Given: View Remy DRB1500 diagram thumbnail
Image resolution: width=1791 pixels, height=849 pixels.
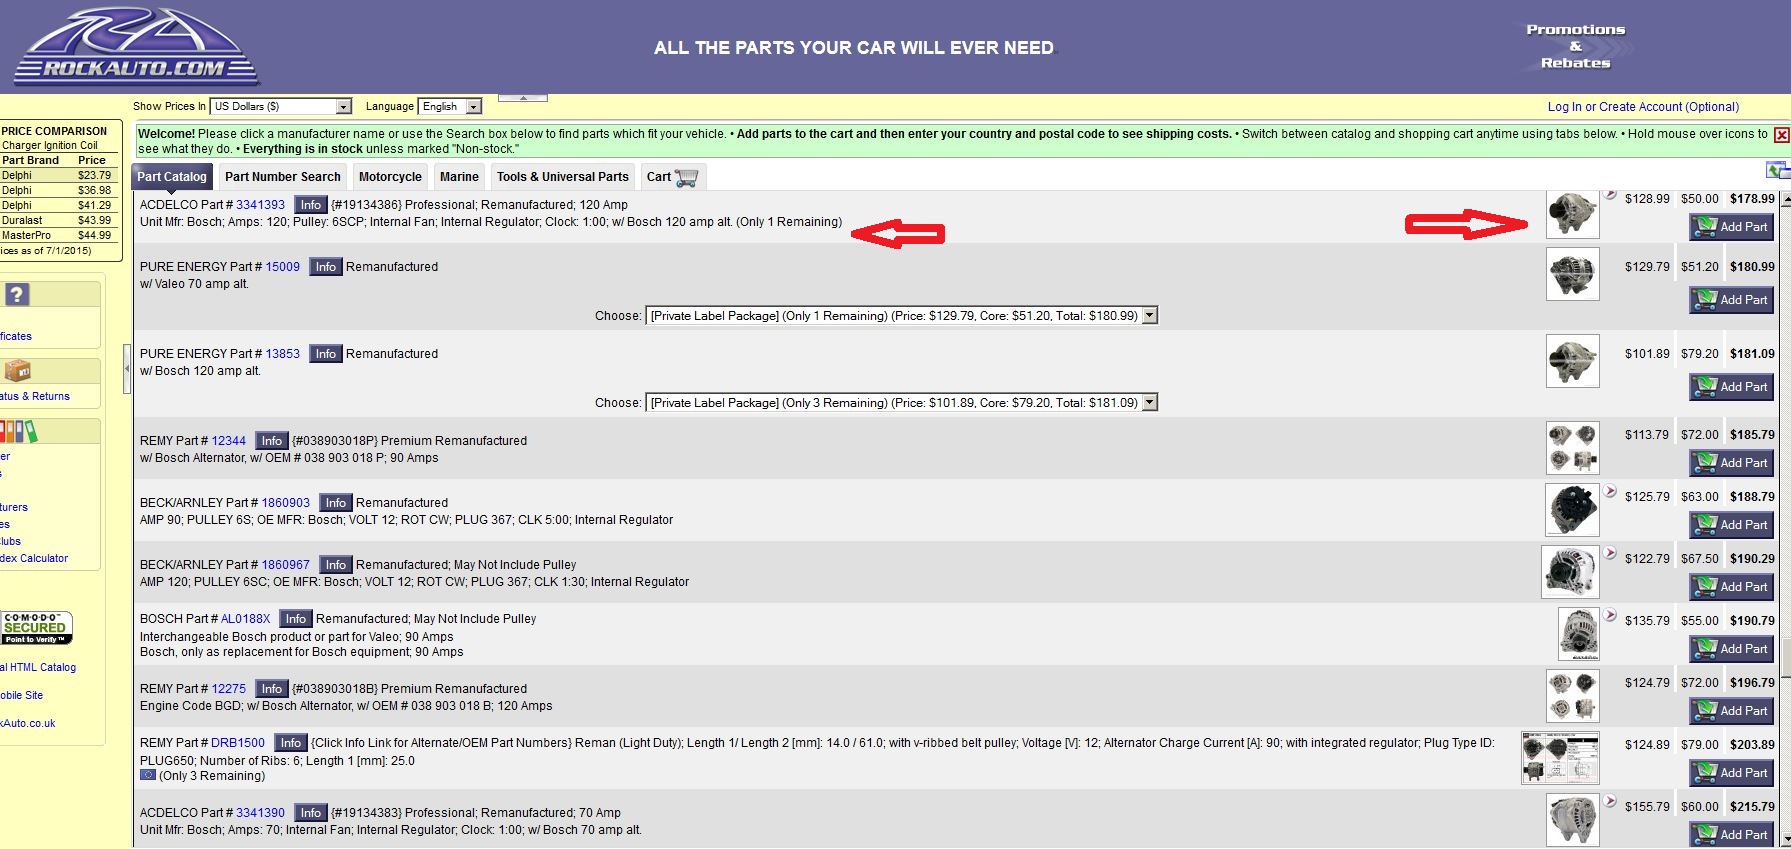Looking at the screenshot, I should (1560, 758).
